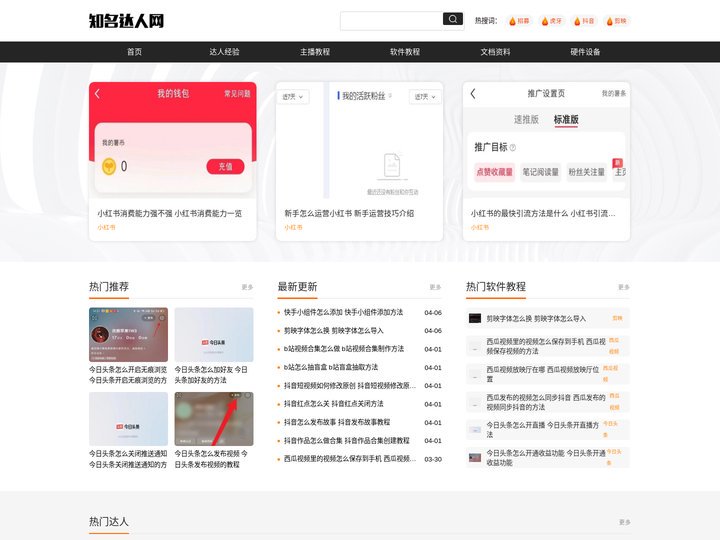Image resolution: width=720 pixels, height=540 pixels.
Task: Open thumbnail for 今日头条怎么加好友
Action: point(214,334)
